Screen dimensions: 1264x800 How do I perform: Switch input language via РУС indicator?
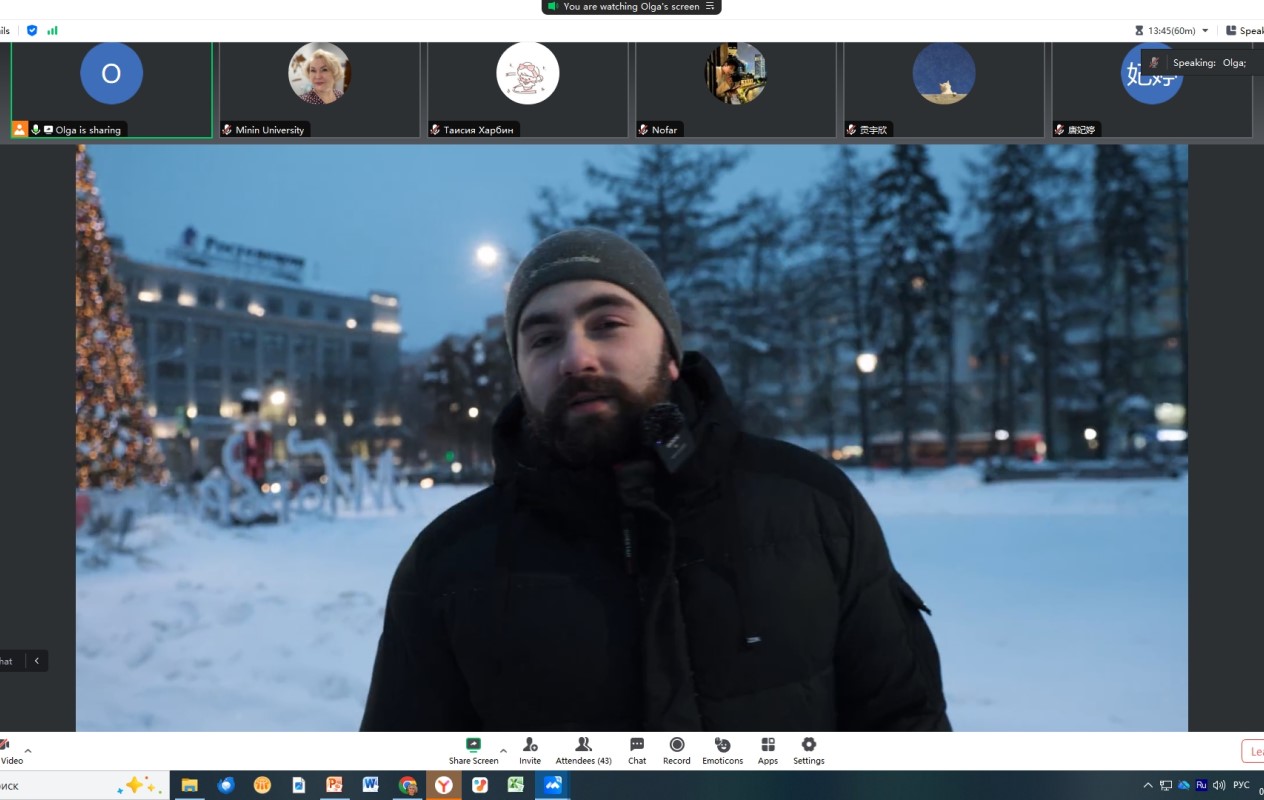coord(1241,785)
